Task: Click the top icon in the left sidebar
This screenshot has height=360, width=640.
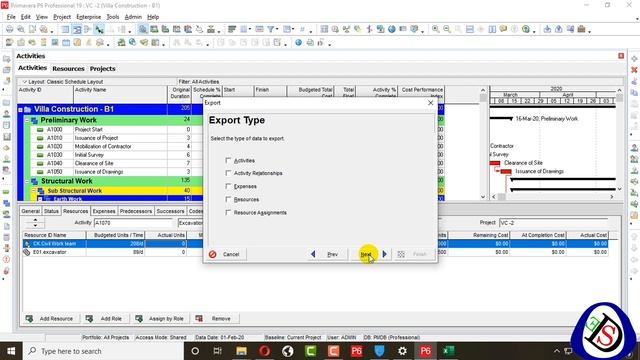Action: pos(6,59)
